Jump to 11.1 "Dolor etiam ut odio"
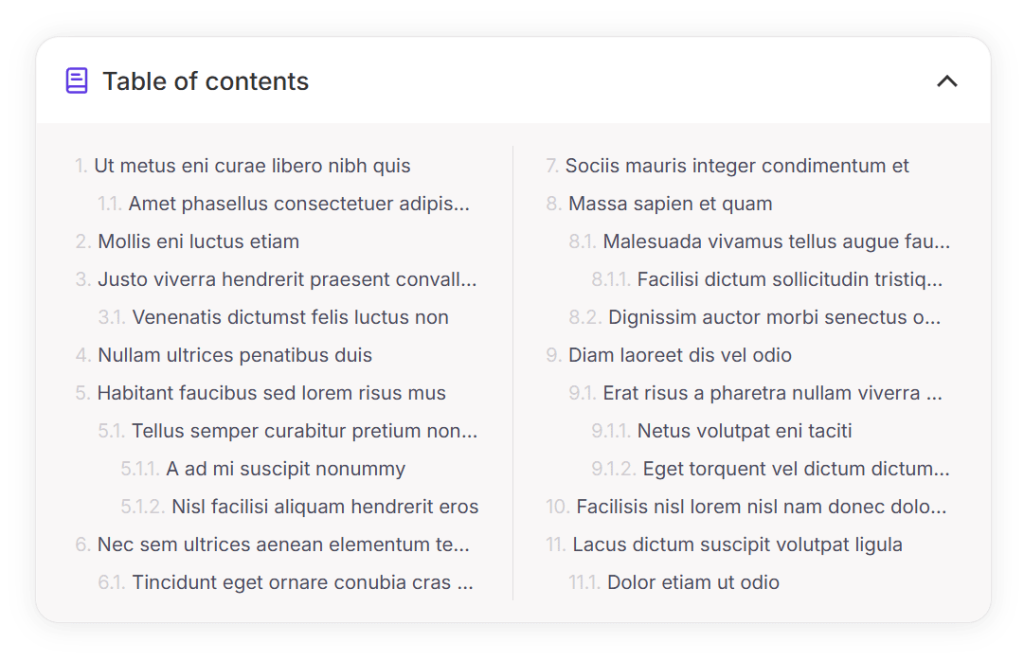1024x660 pixels. (x=693, y=583)
